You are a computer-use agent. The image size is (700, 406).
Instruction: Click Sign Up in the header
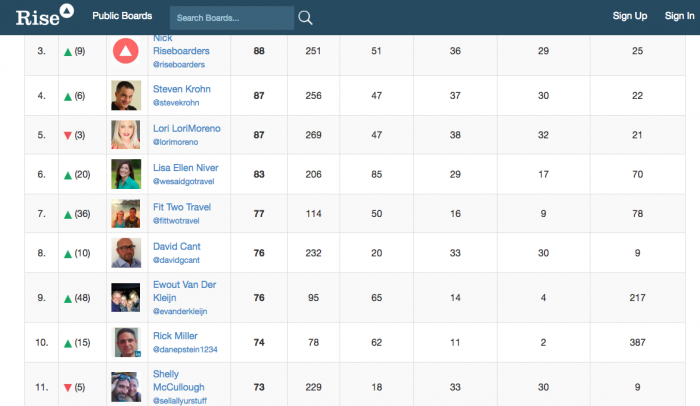(630, 16)
